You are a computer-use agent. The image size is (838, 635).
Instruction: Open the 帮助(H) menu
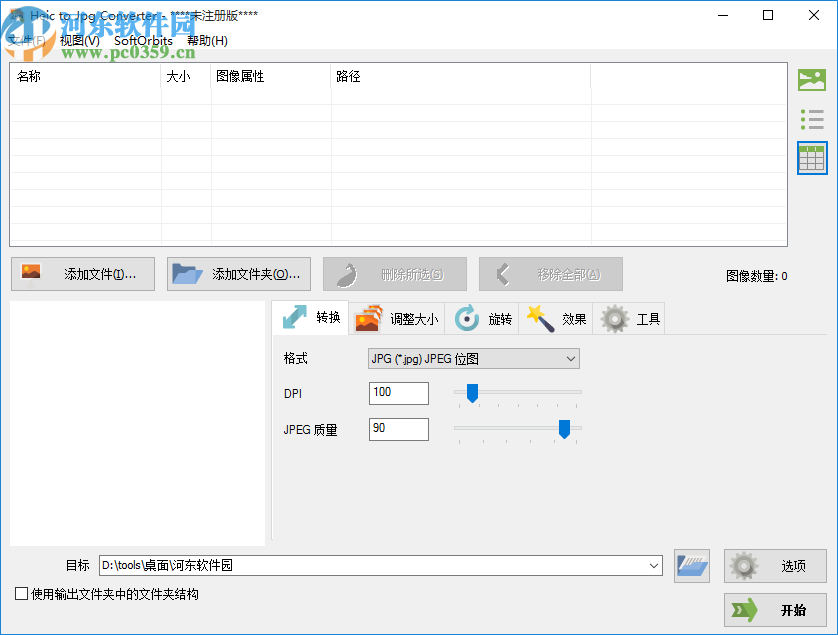point(206,39)
